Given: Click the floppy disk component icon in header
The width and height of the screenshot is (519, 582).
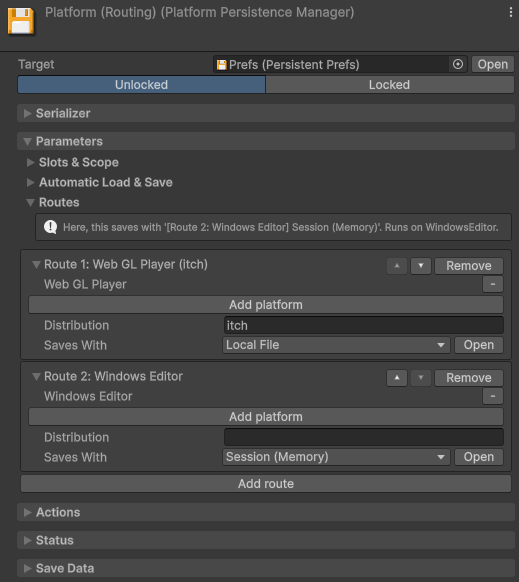Looking at the screenshot, I should point(21,21).
